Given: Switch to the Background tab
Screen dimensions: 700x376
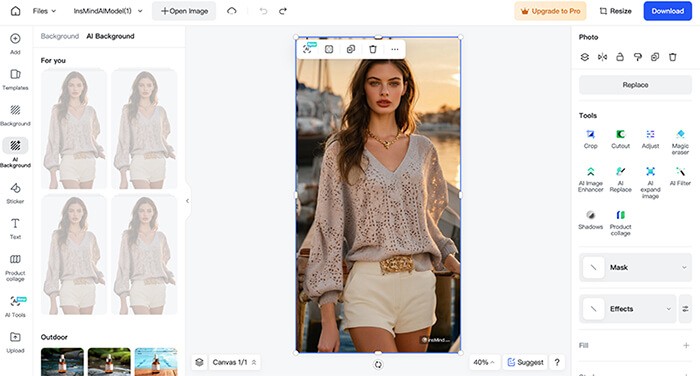Looking at the screenshot, I should point(60,36).
